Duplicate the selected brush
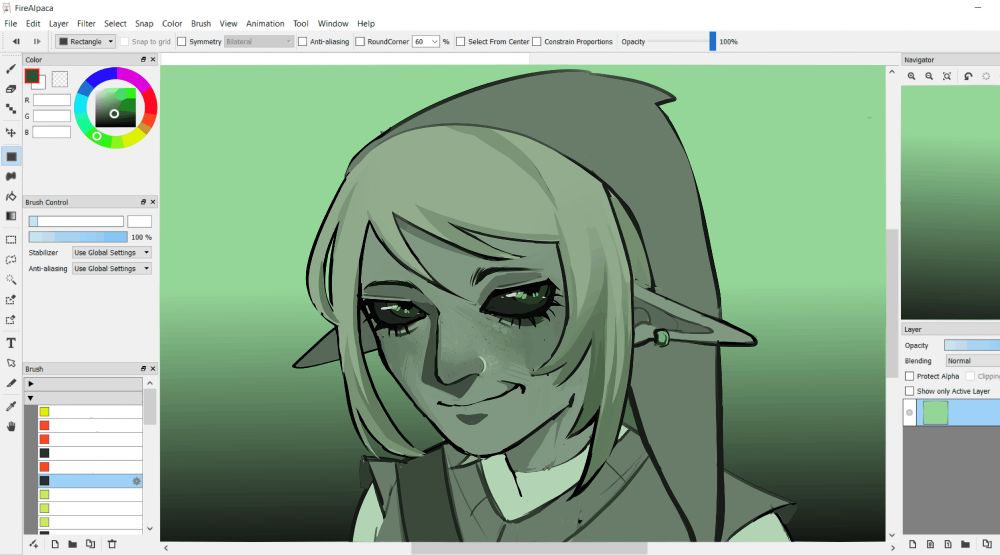This screenshot has height=555, width=1000. click(91, 544)
